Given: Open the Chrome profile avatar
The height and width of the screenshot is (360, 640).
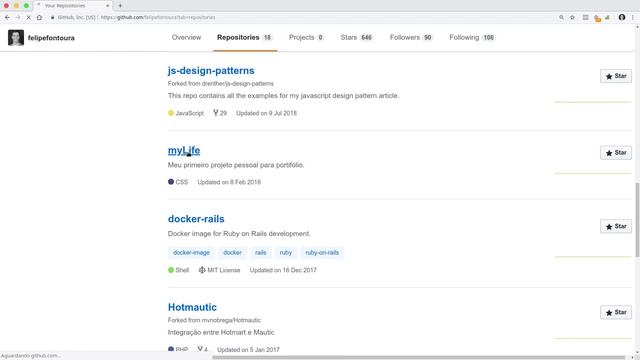Looking at the screenshot, I should [x=622, y=17].
